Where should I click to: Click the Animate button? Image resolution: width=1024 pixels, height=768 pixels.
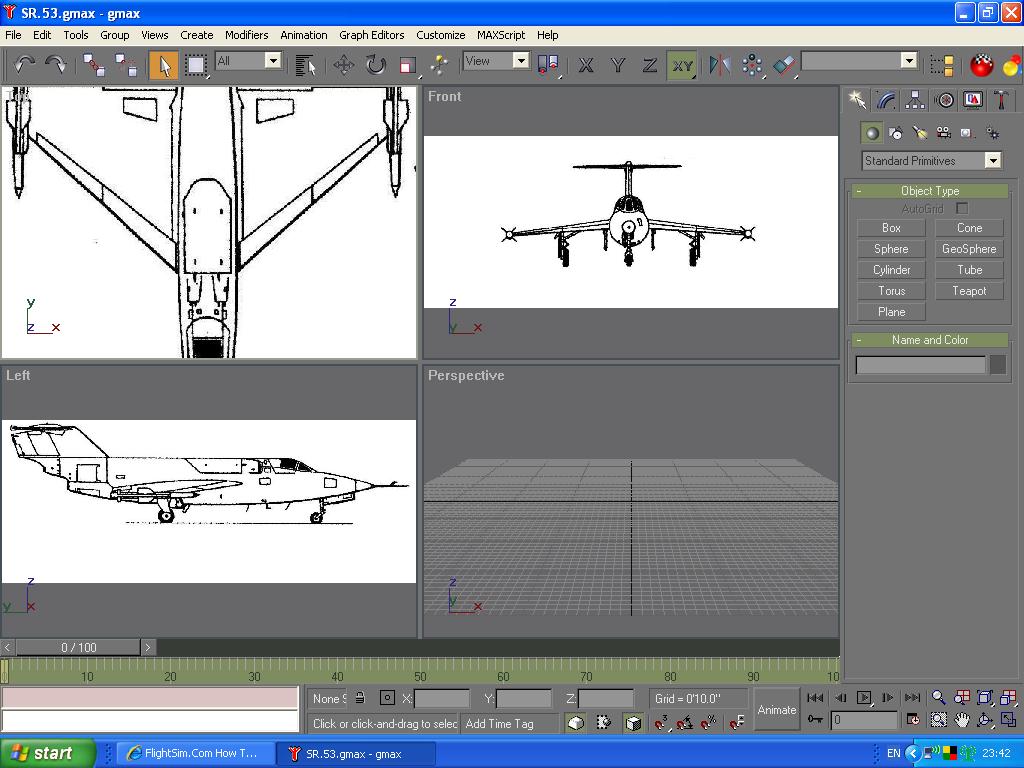pos(776,710)
